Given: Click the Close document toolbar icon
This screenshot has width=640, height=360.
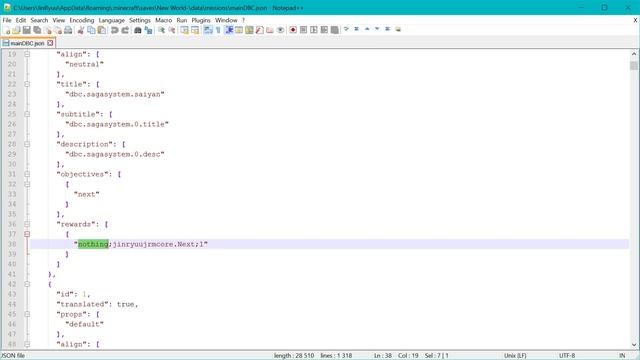Looking at the screenshot, I should coord(48,30).
